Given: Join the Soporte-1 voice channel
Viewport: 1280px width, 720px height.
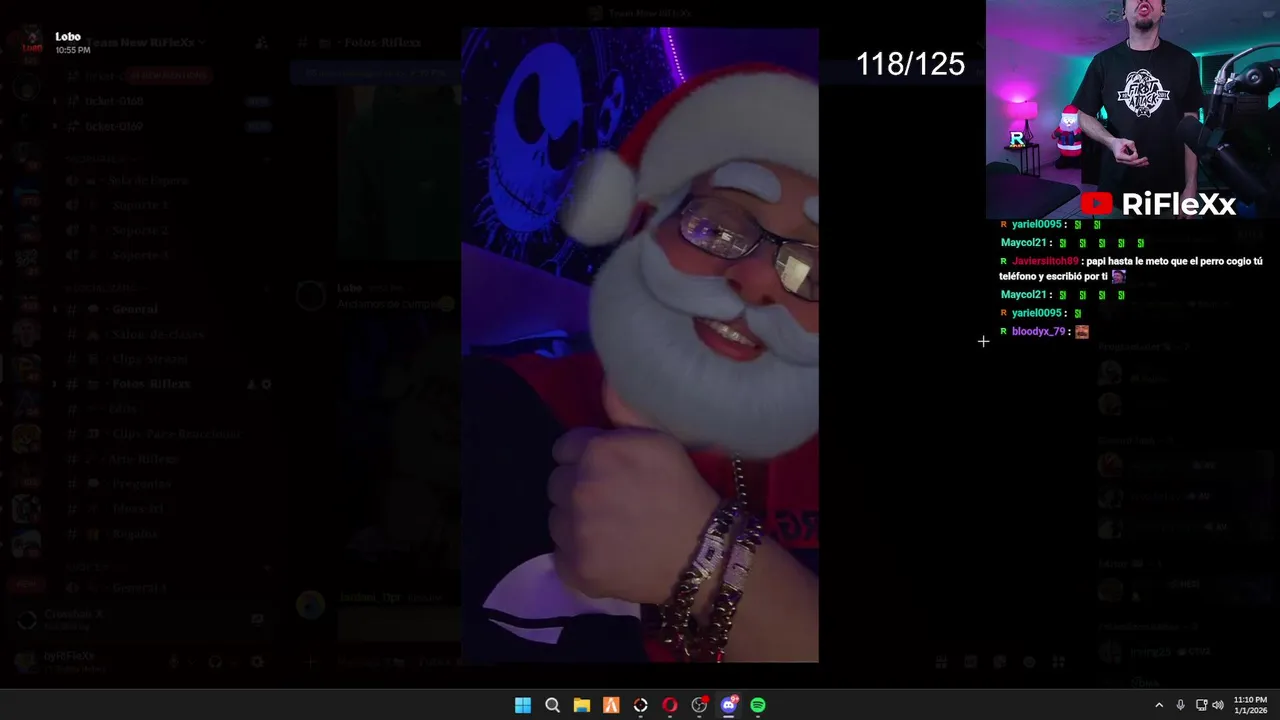Looking at the screenshot, I should tap(140, 205).
